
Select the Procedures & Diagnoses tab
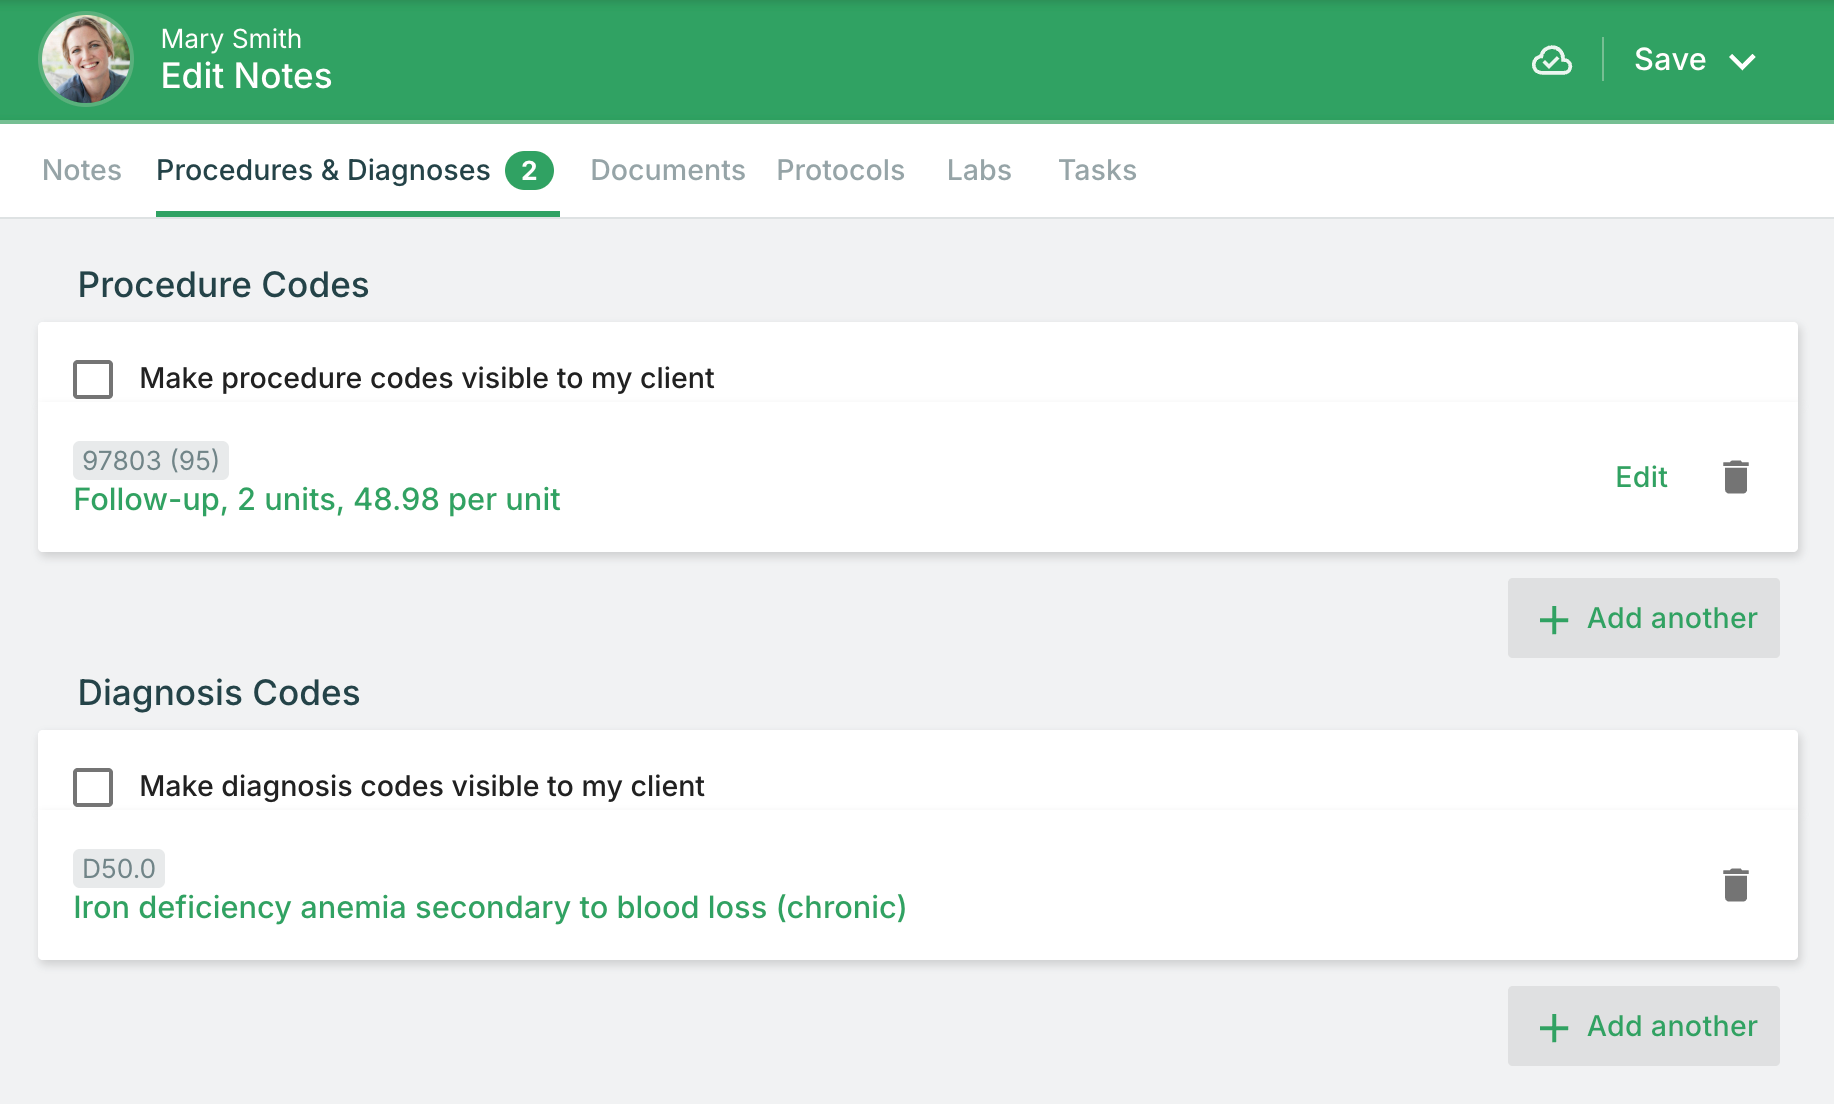click(323, 171)
